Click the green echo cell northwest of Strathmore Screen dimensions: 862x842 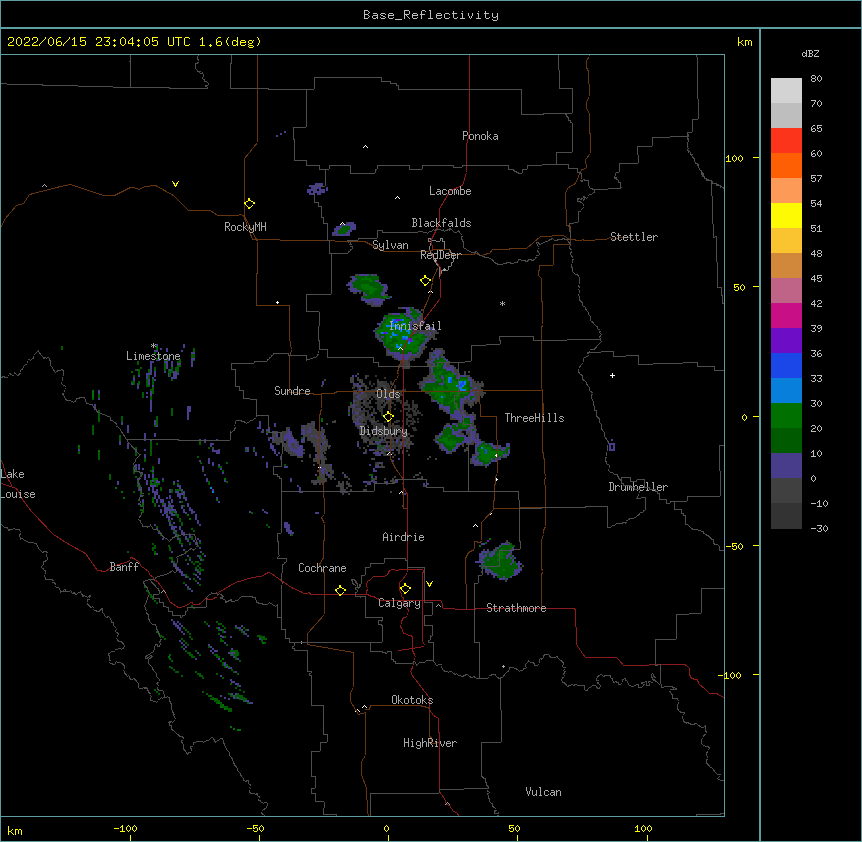point(500,561)
